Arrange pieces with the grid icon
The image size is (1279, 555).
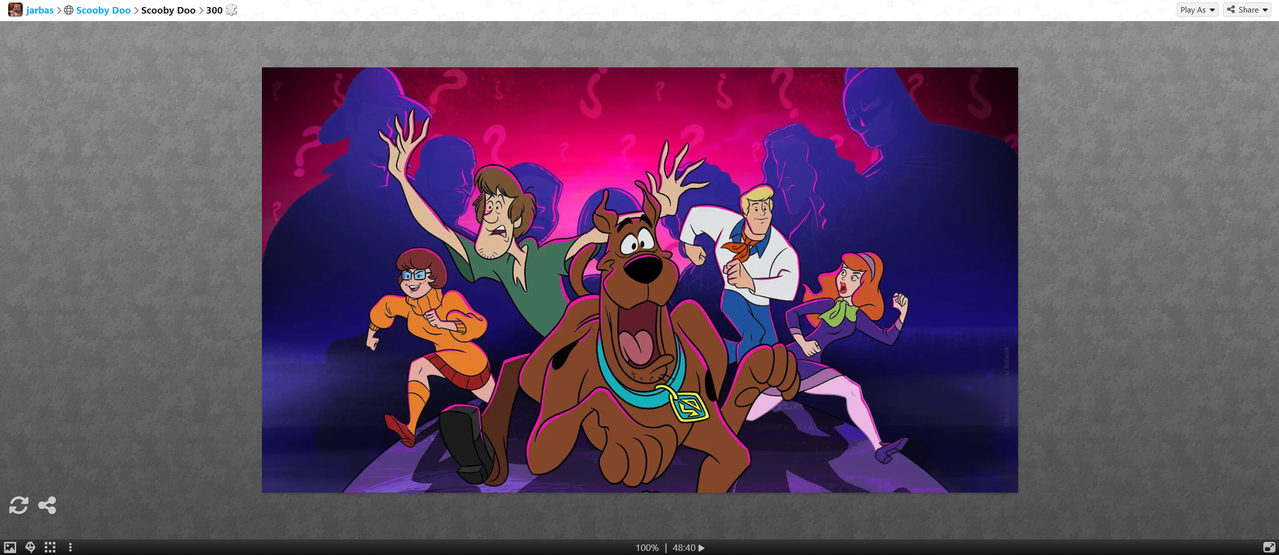tap(50, 547)
